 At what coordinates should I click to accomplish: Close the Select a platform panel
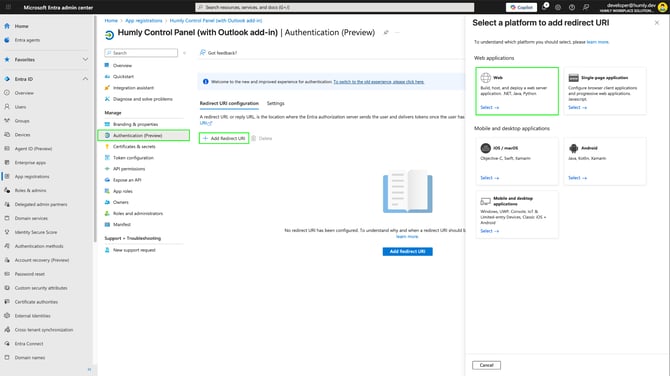tap(657, 23)
